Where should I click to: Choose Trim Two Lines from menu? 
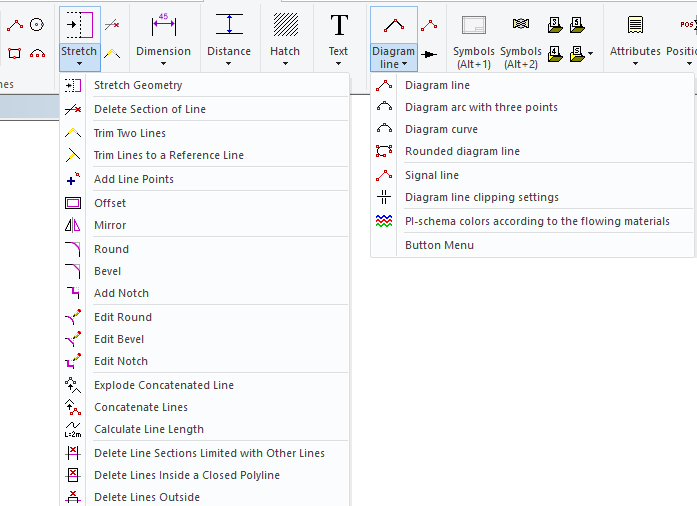pyautogui.click(x=130, y=133)
